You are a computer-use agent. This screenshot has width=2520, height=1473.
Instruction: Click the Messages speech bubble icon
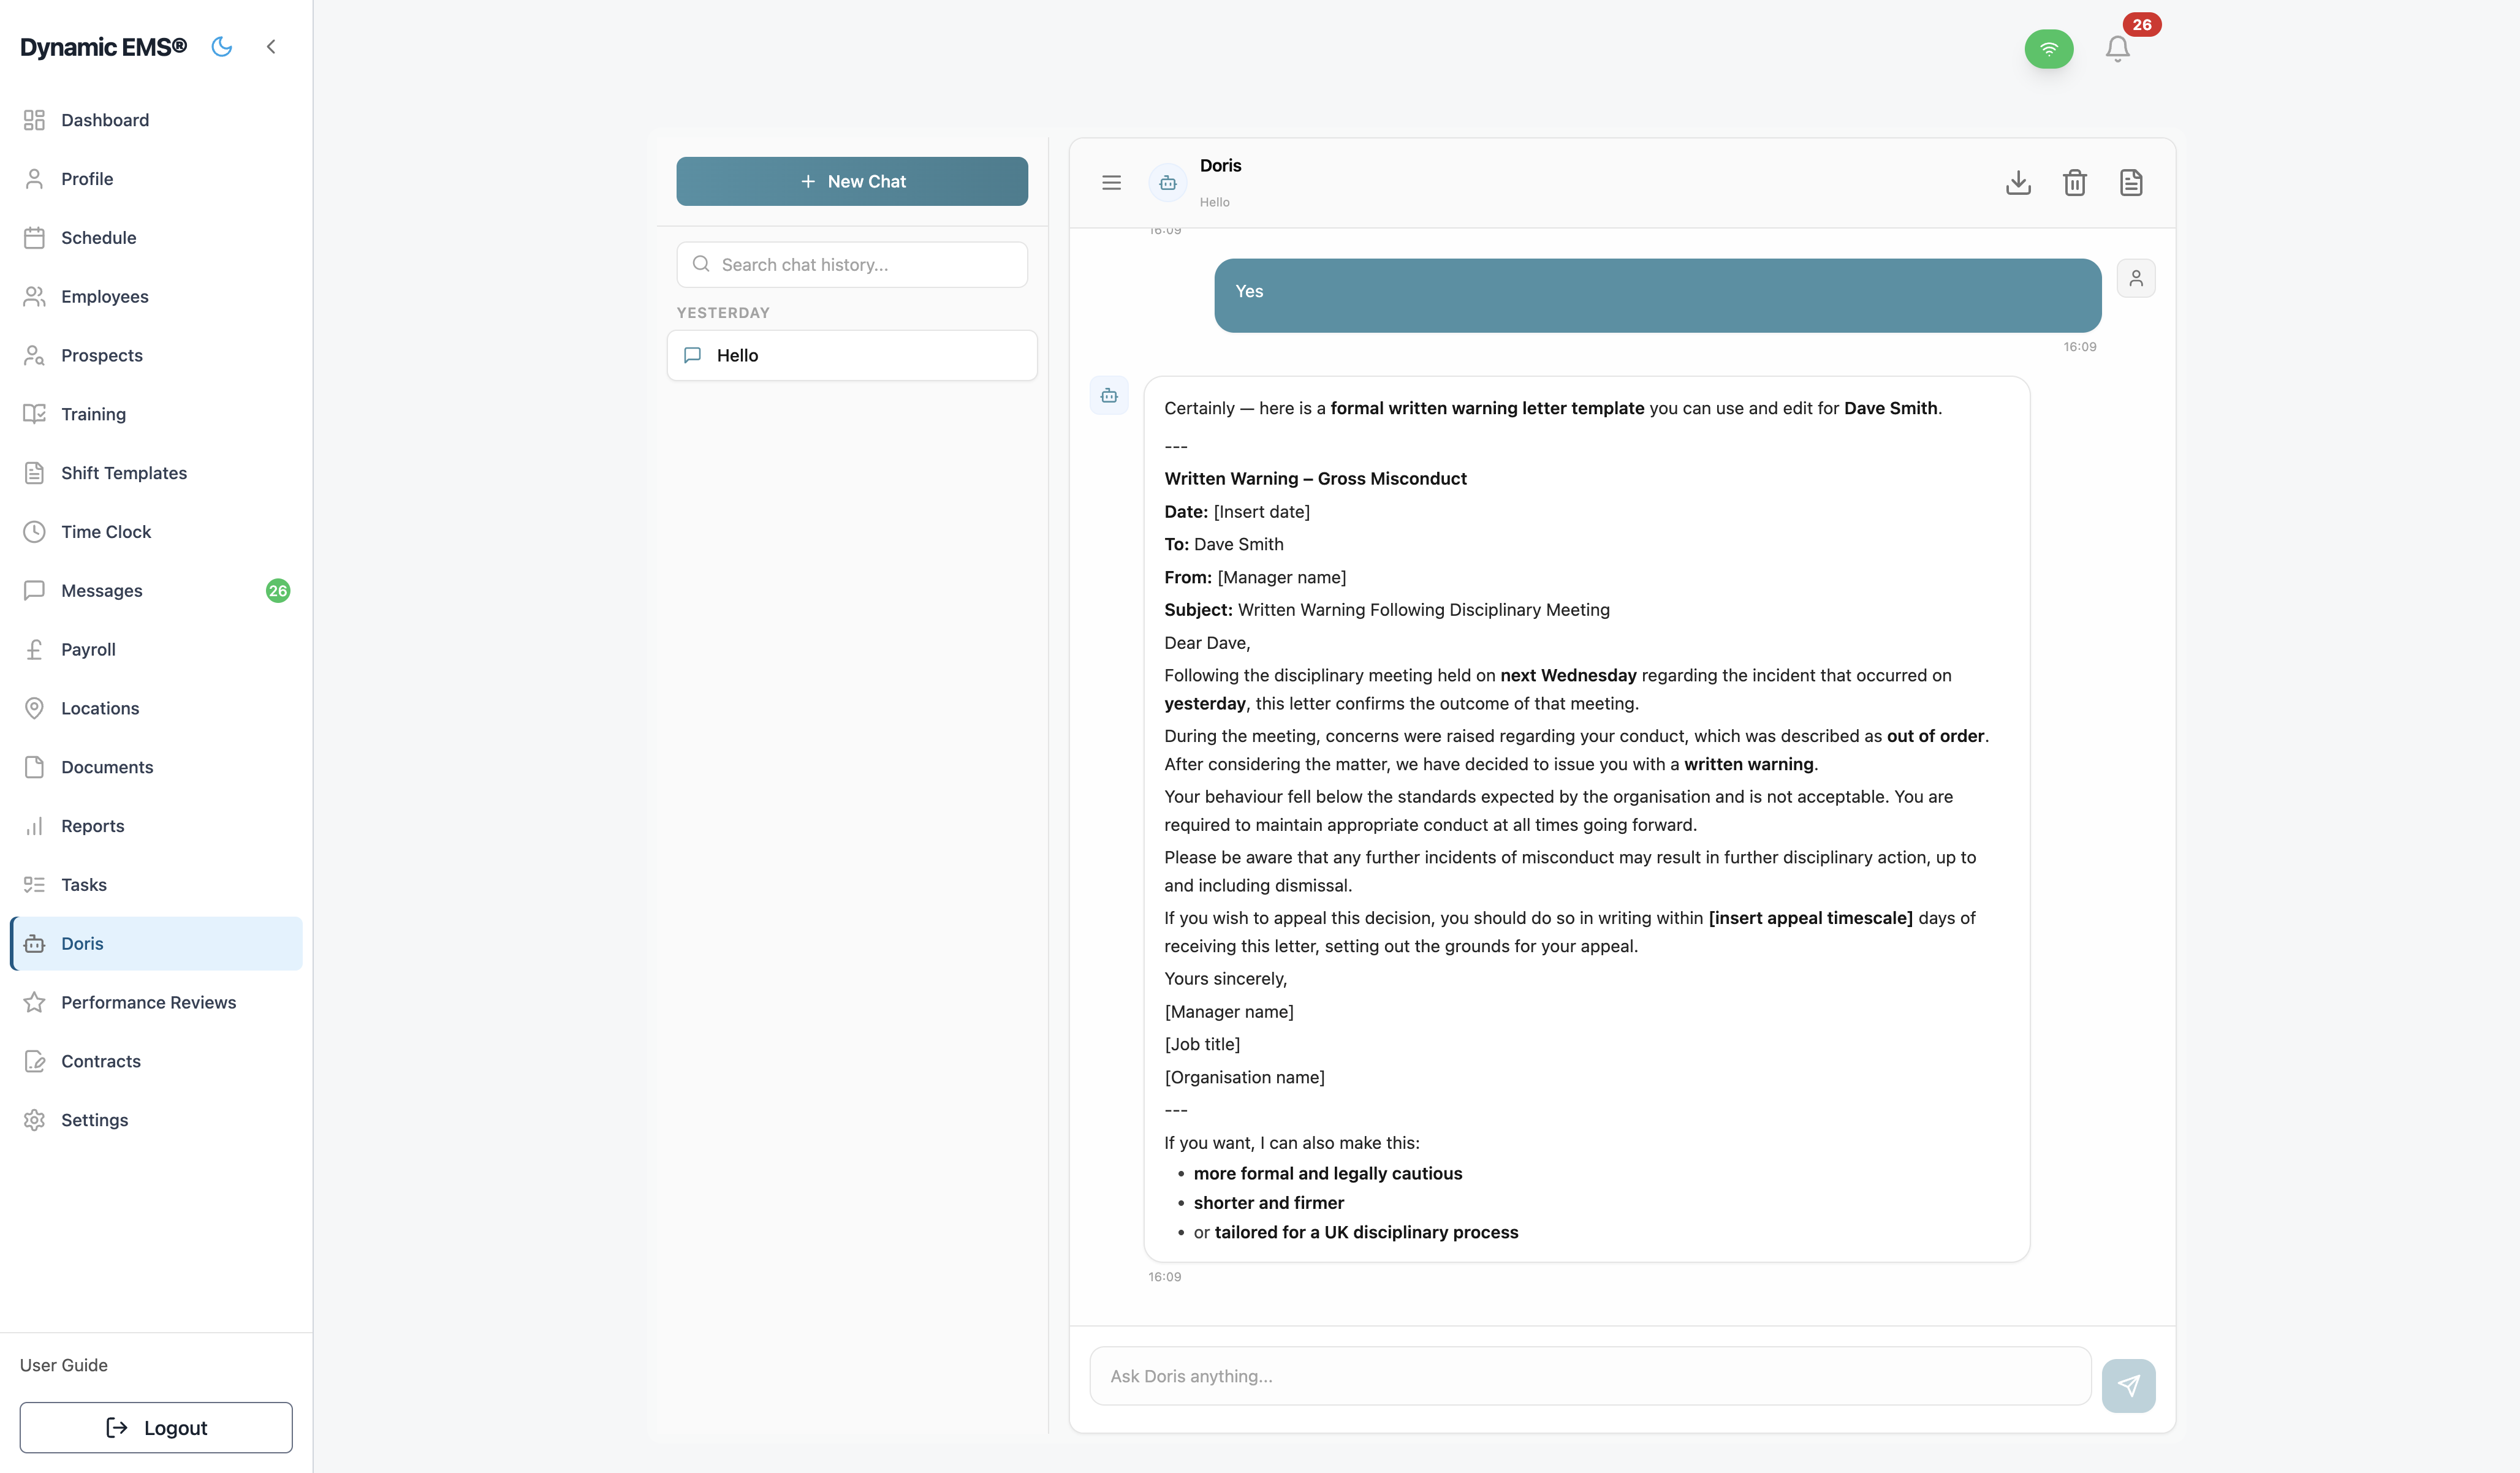click(x=34, y=591)
